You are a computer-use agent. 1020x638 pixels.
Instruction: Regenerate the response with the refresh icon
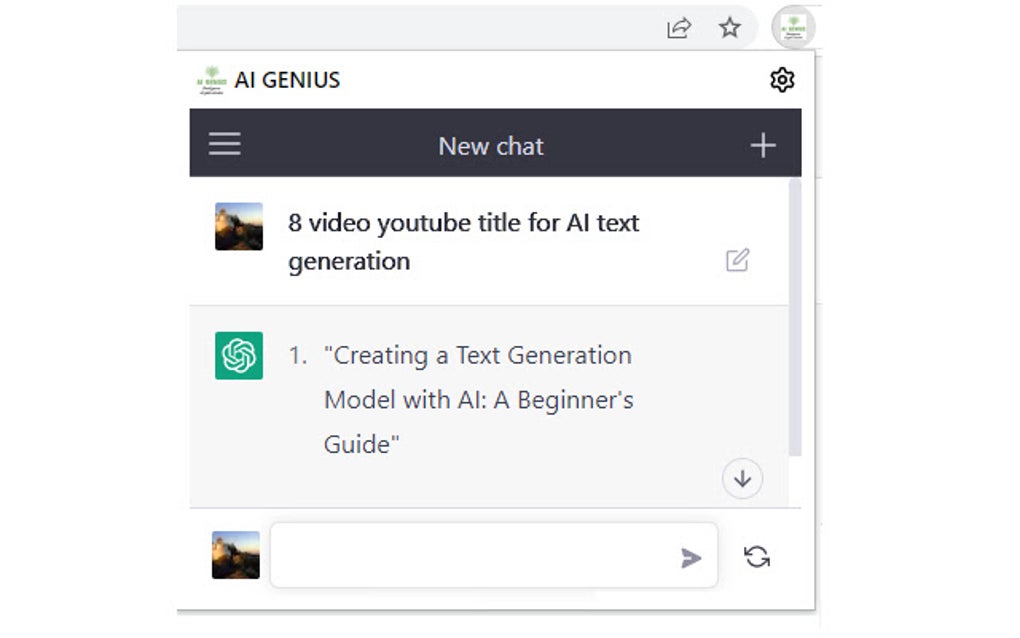tap(757, 558)
